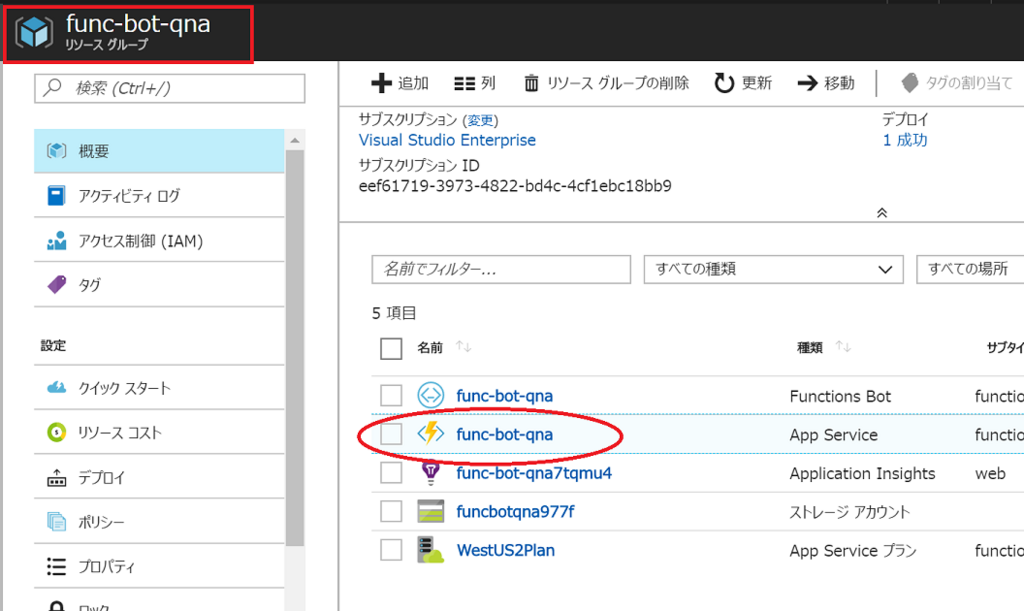Click the 名前でフィルター input field
Image resolution: width=1024 pixels, height=611 pixels.
[x=501, y=269]
